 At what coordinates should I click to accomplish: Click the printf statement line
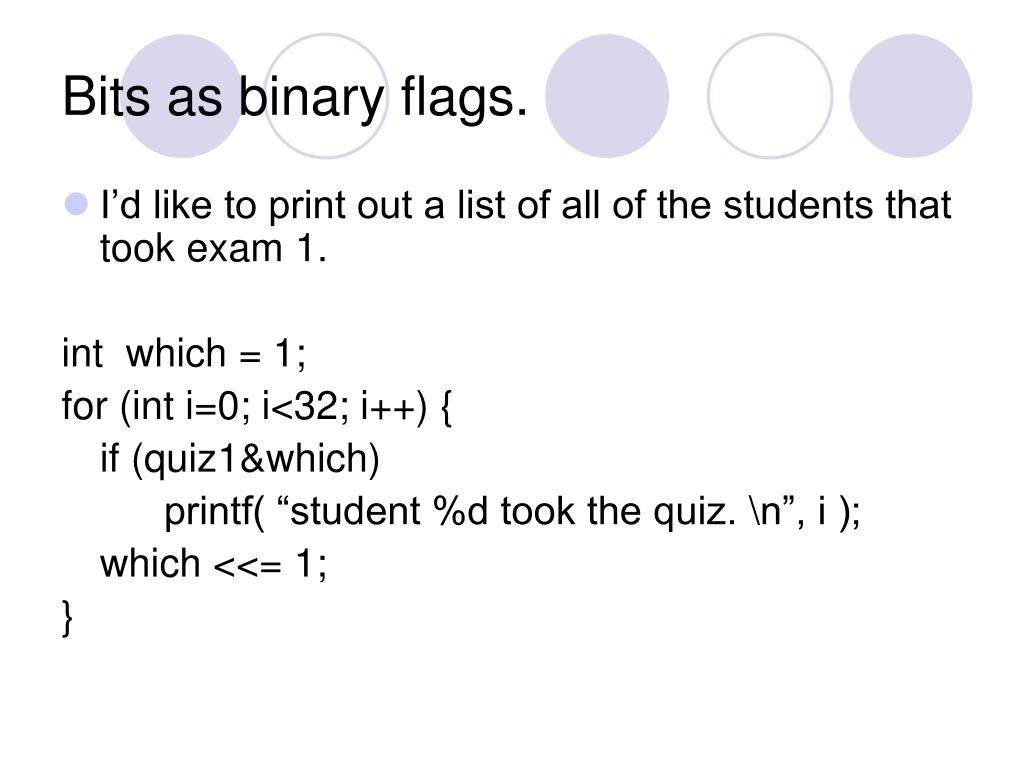coord(512,511)
